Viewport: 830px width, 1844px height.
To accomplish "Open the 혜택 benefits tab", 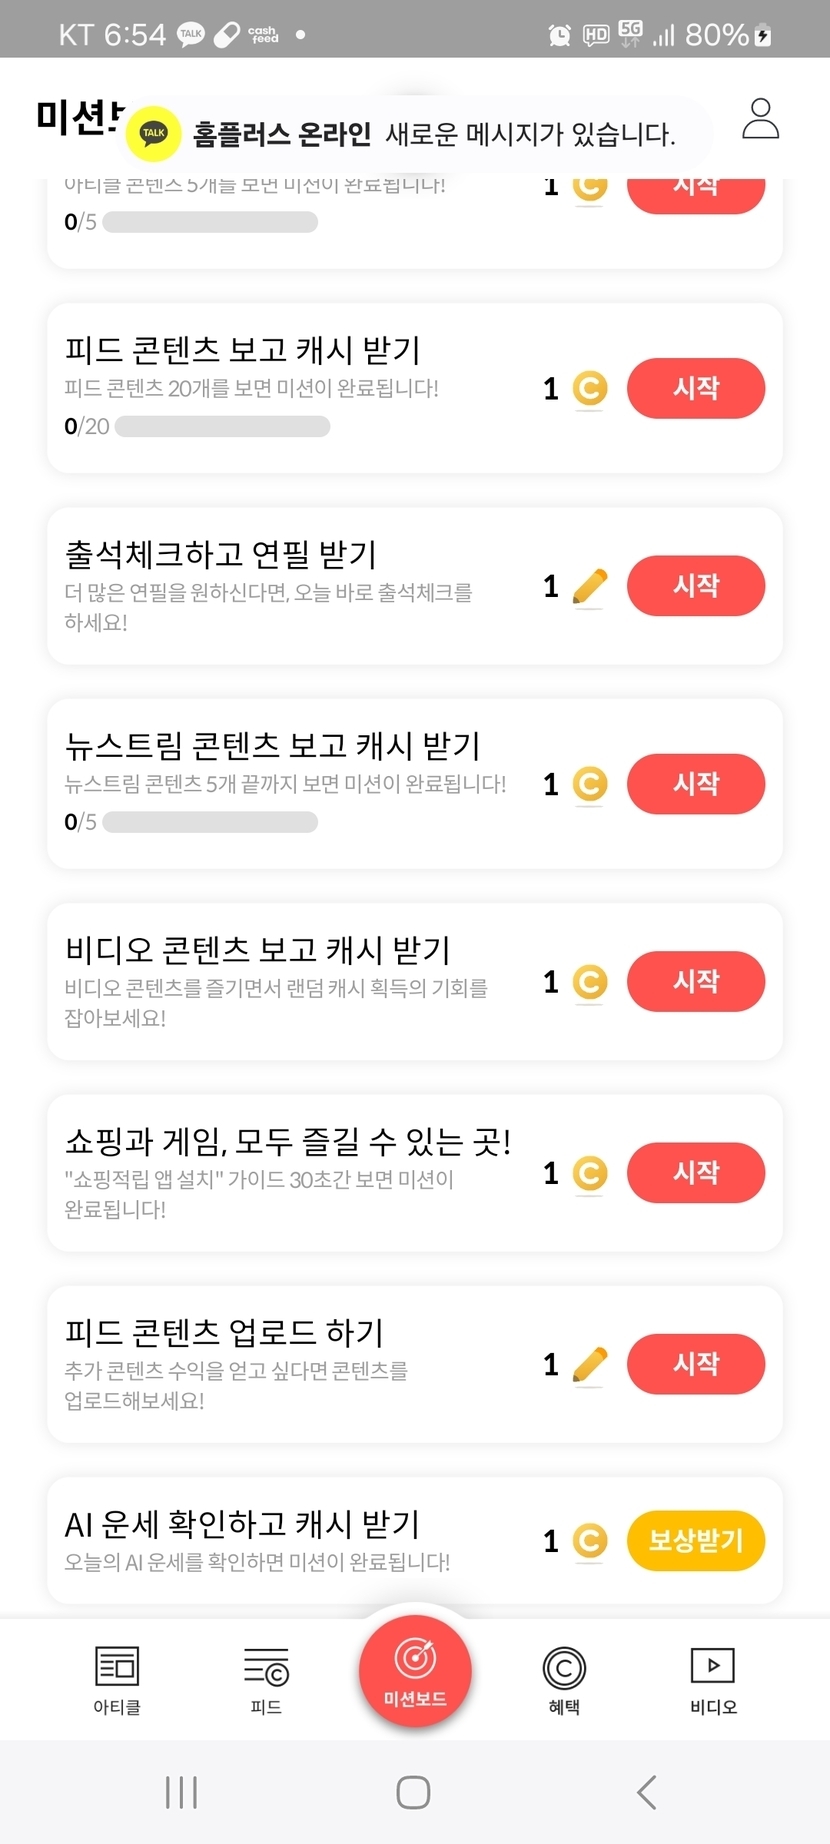I will coord(564,1679).
